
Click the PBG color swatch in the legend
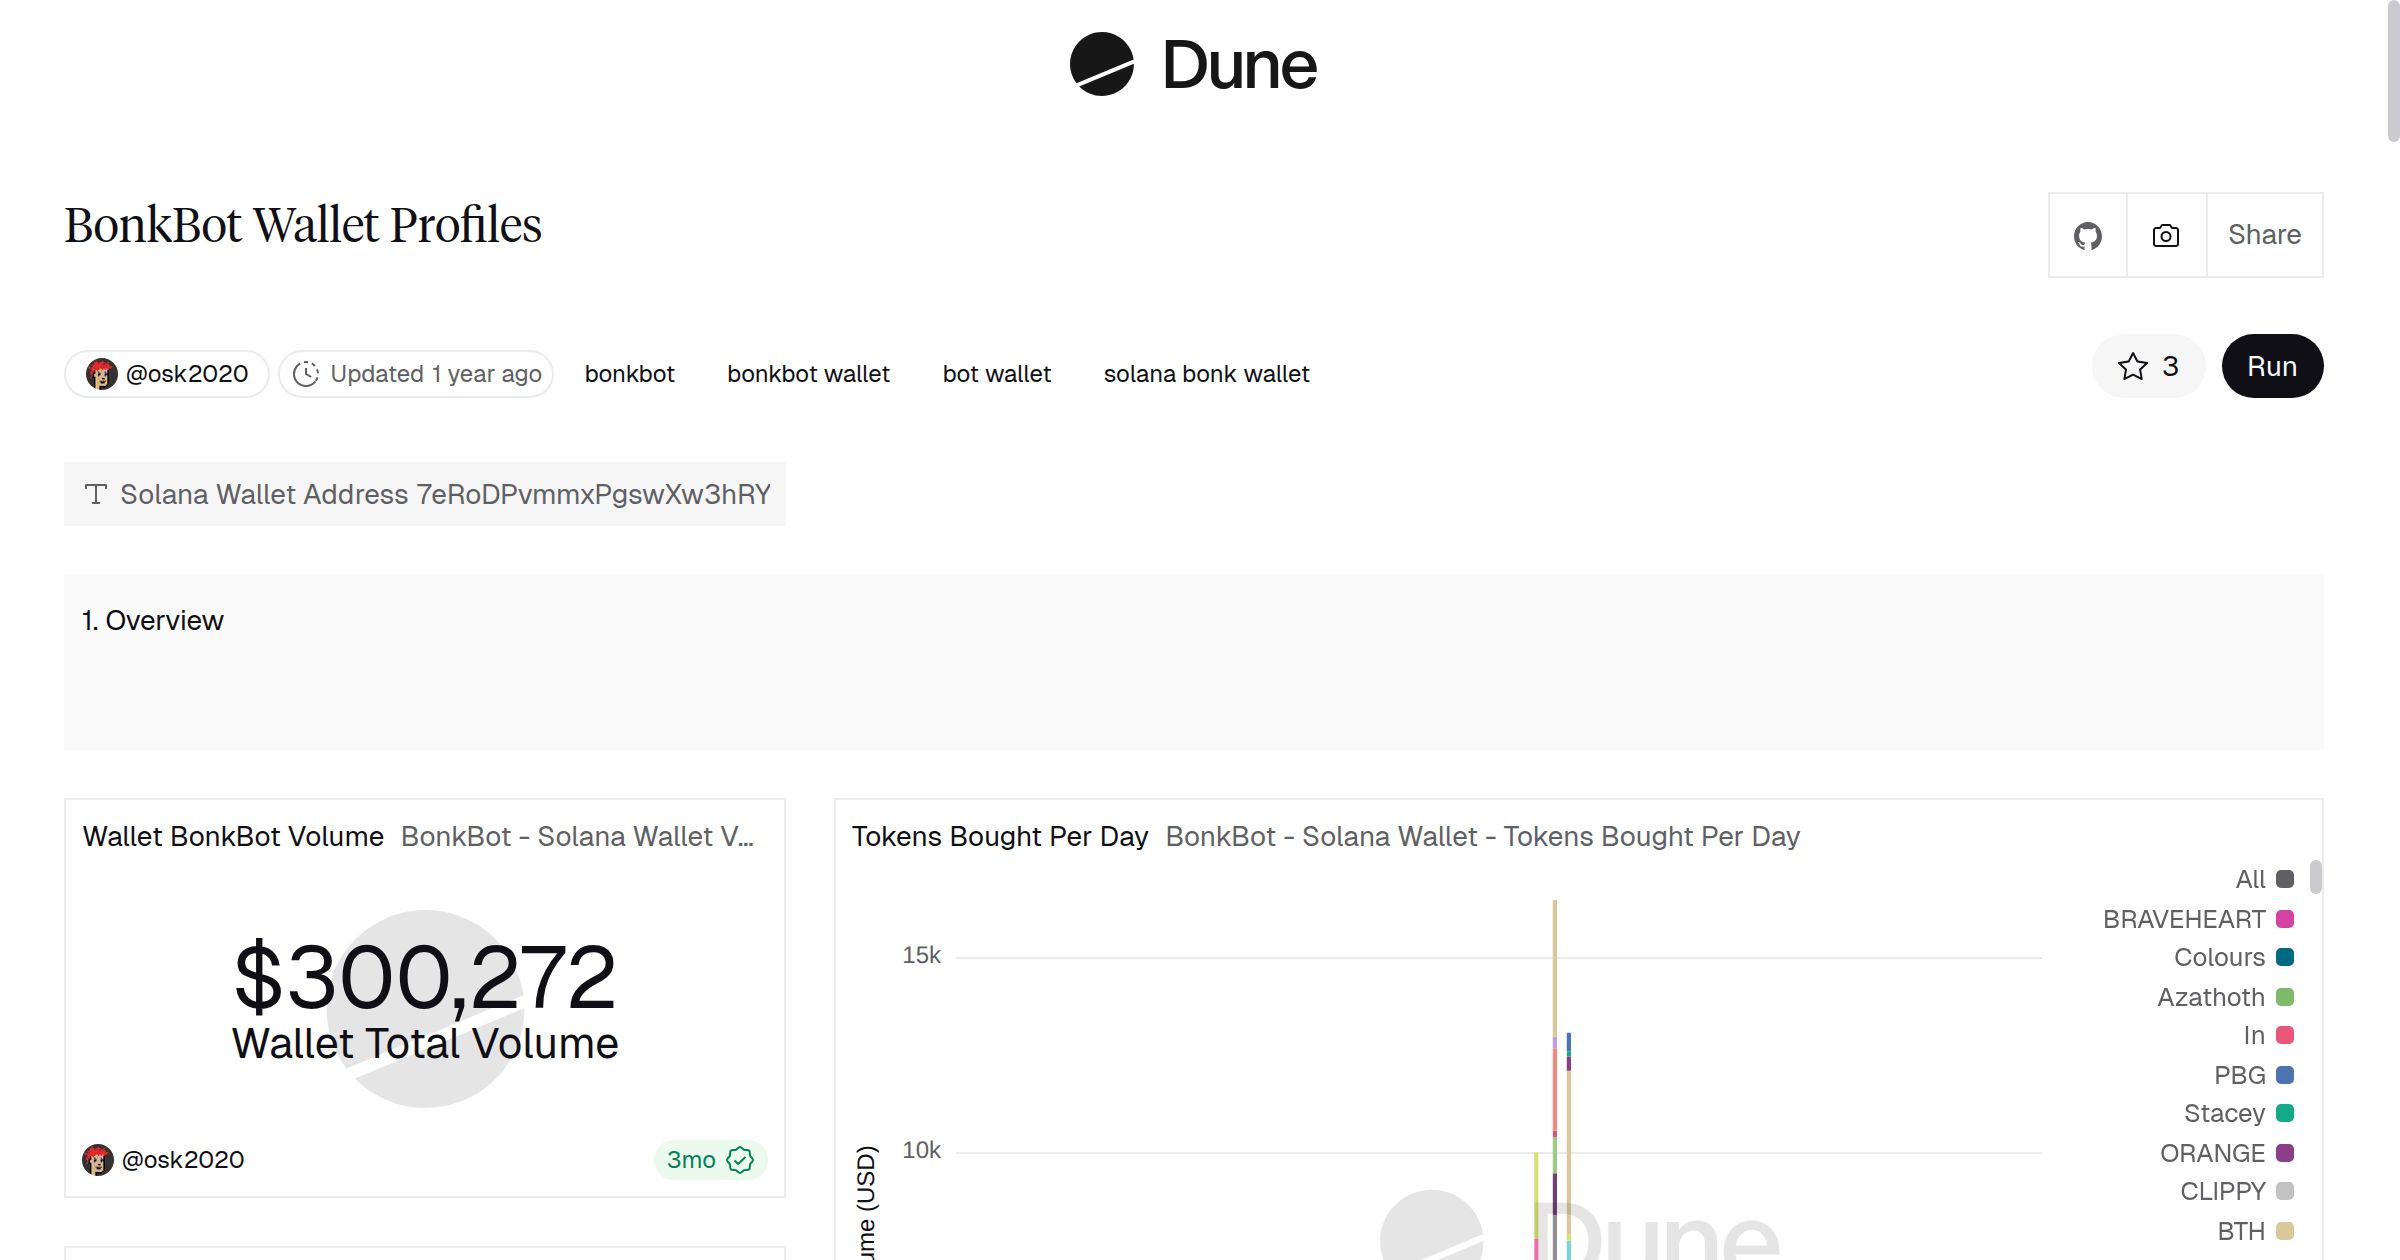point(2285,1075)
